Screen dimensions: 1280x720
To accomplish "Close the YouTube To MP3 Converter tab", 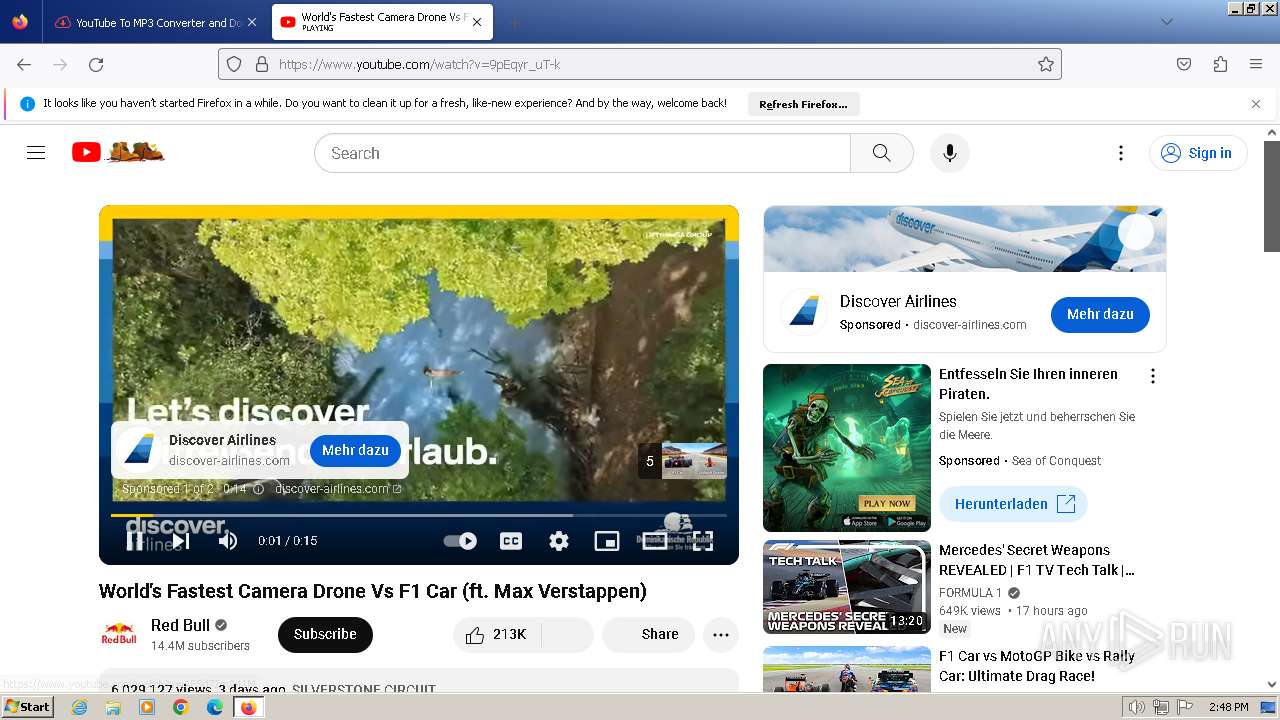I will coord(251,22).
